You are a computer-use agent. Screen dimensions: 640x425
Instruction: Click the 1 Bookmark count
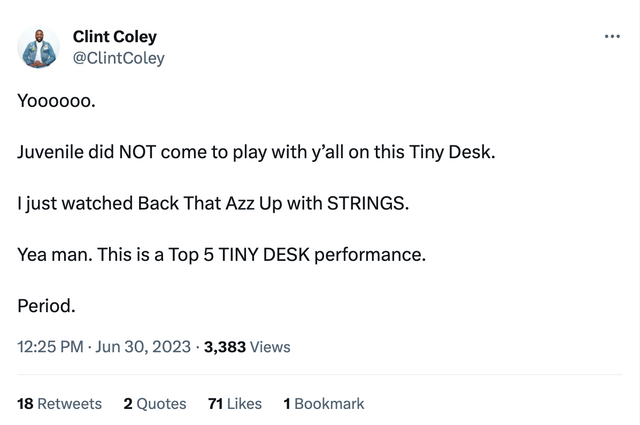click(x=324, y=404)
